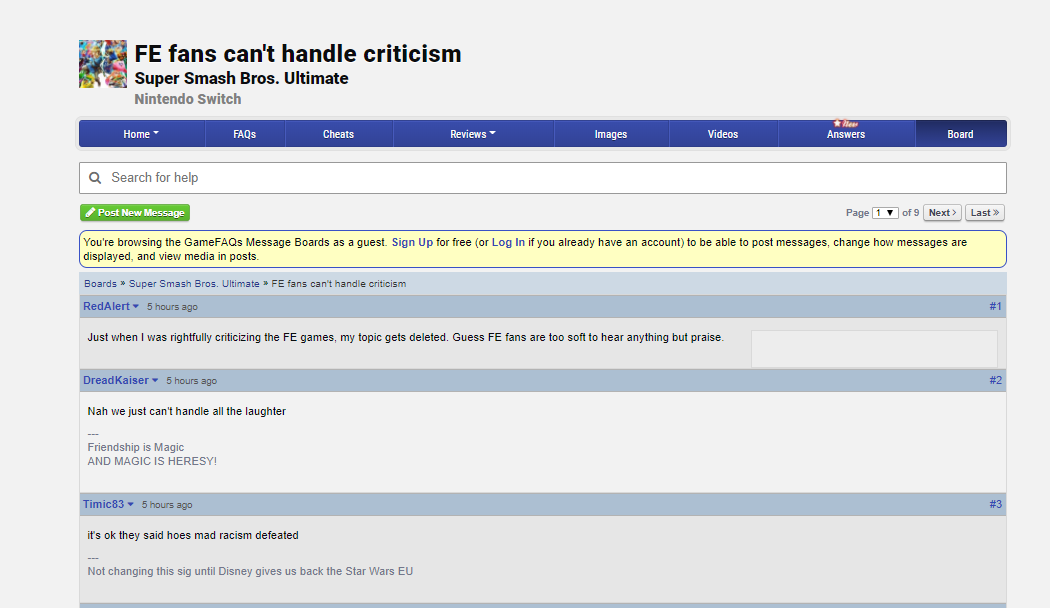Image resolution: width=1050 pixels, height=608 pixels.
Task: Click the signature 'AND MAGIC IS HERESY!'
Action: click(x=152, y=461)
